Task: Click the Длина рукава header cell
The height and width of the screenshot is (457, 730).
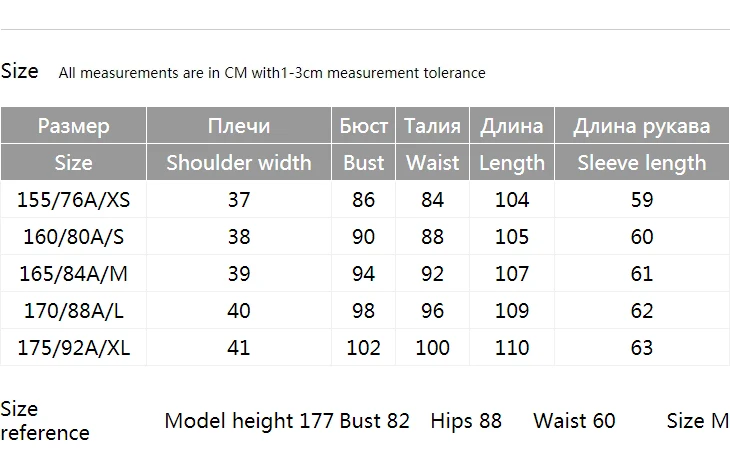Action: [x=642, y=126]
